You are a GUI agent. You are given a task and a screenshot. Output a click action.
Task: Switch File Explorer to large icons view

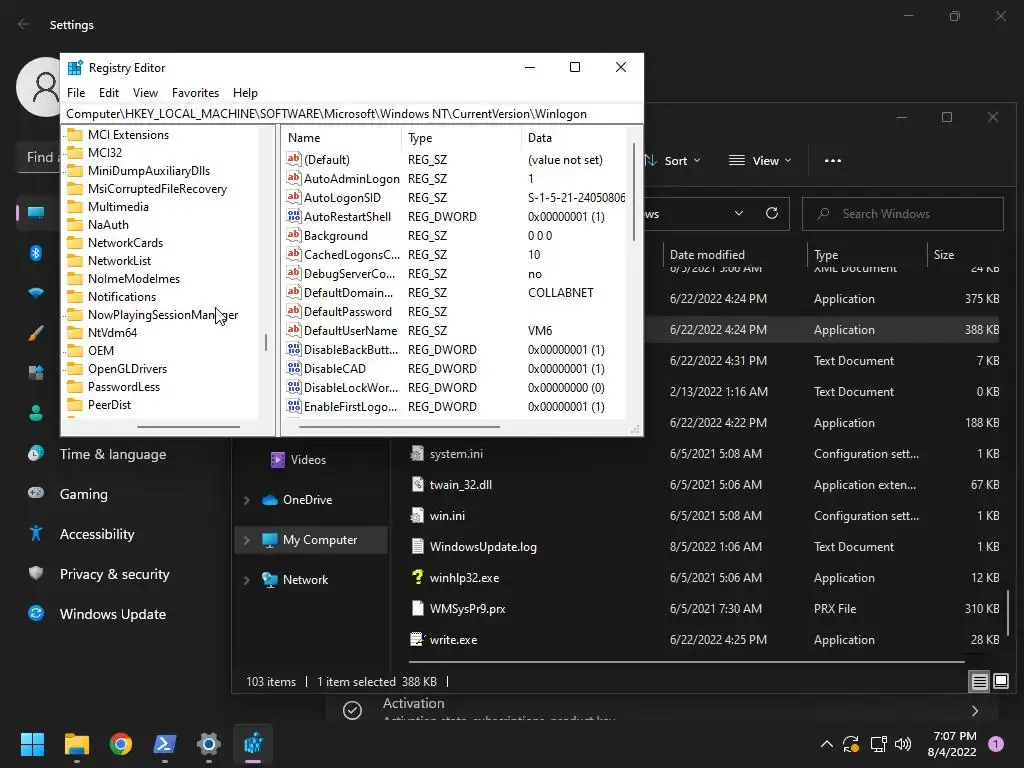(x=1001, y=682)
